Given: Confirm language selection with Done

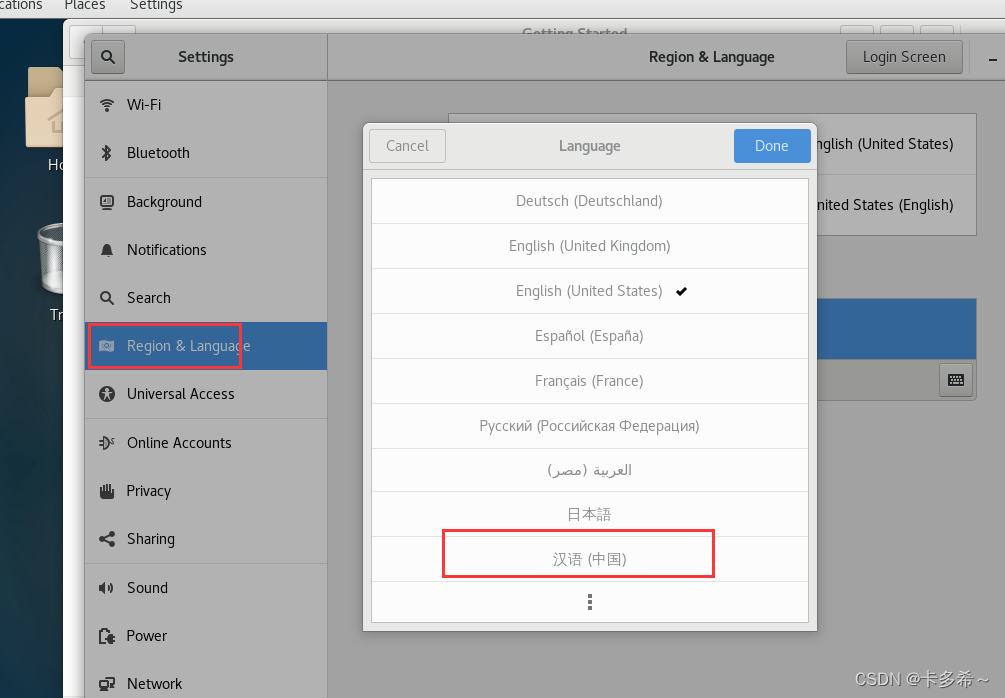Looking at the screenshot, I should point(772,146).
